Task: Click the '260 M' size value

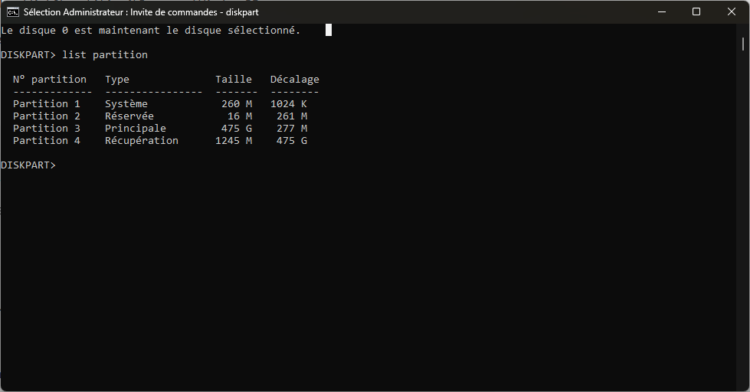Action: coord(237,104)
